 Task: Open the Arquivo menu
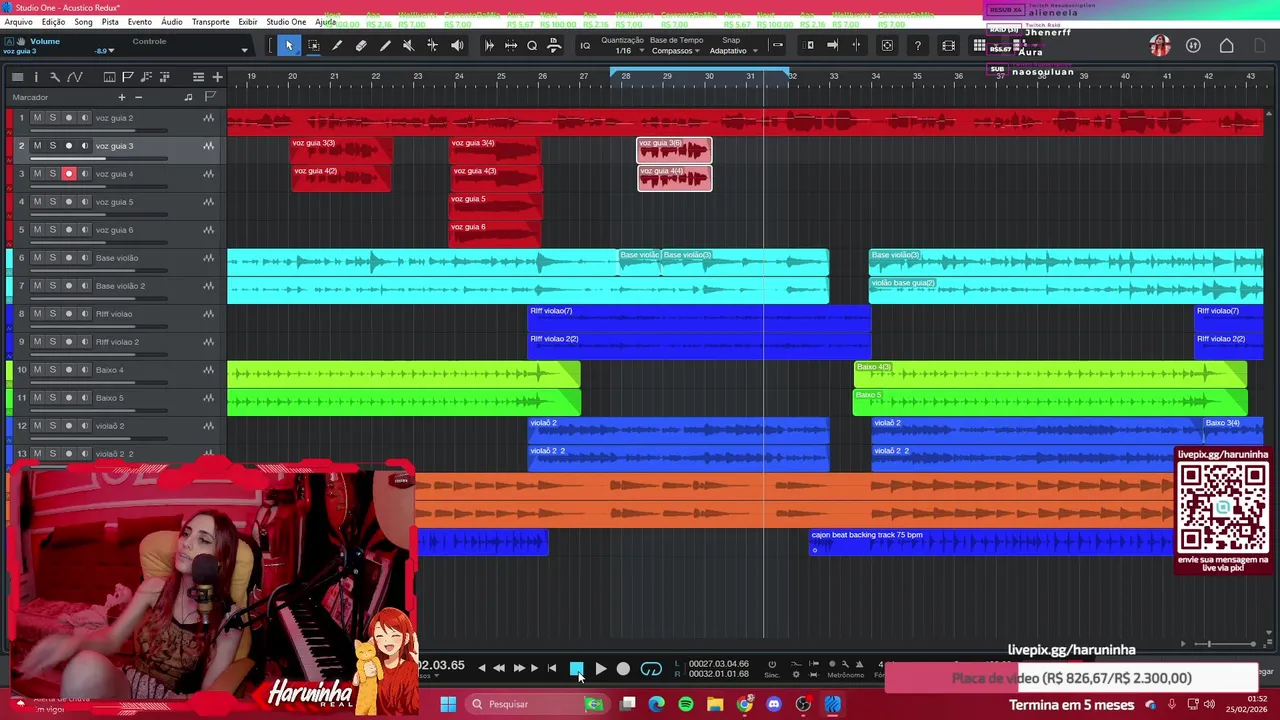click(19, 22)
